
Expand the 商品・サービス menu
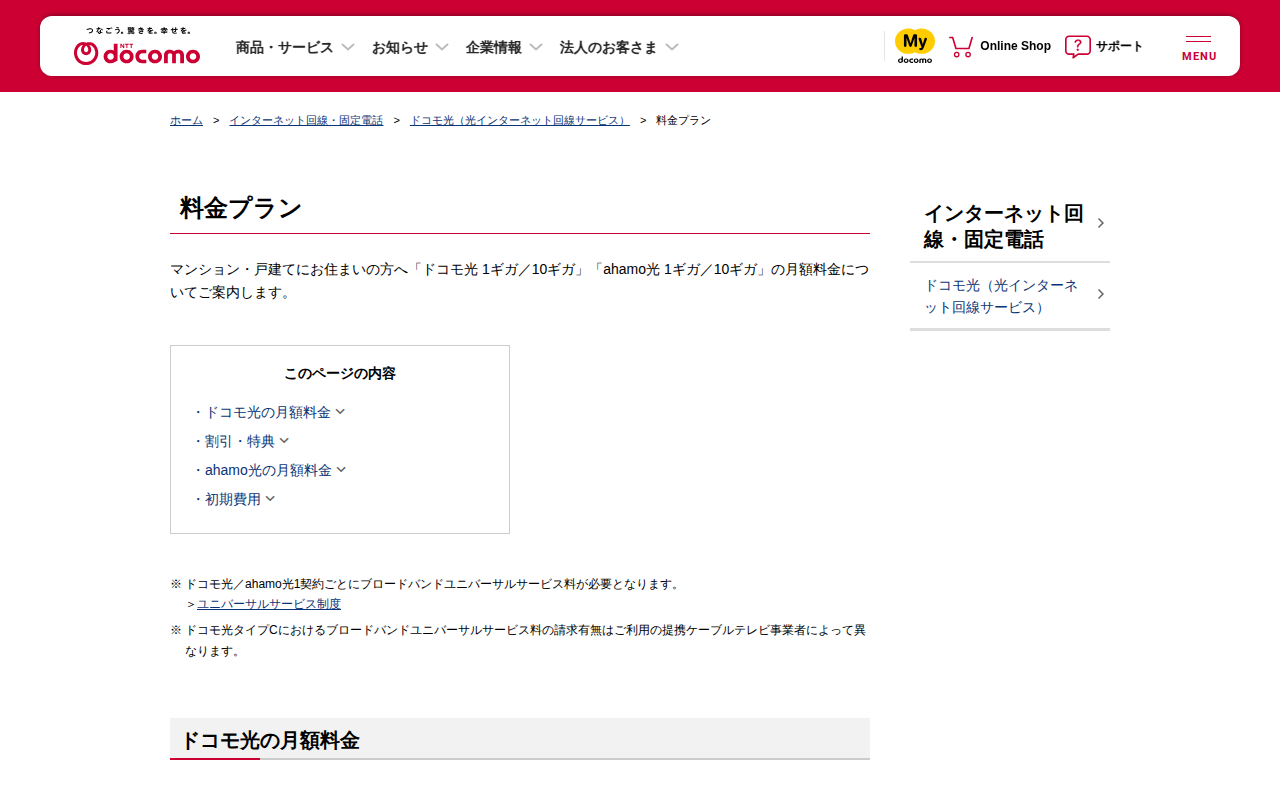point(295,47)
